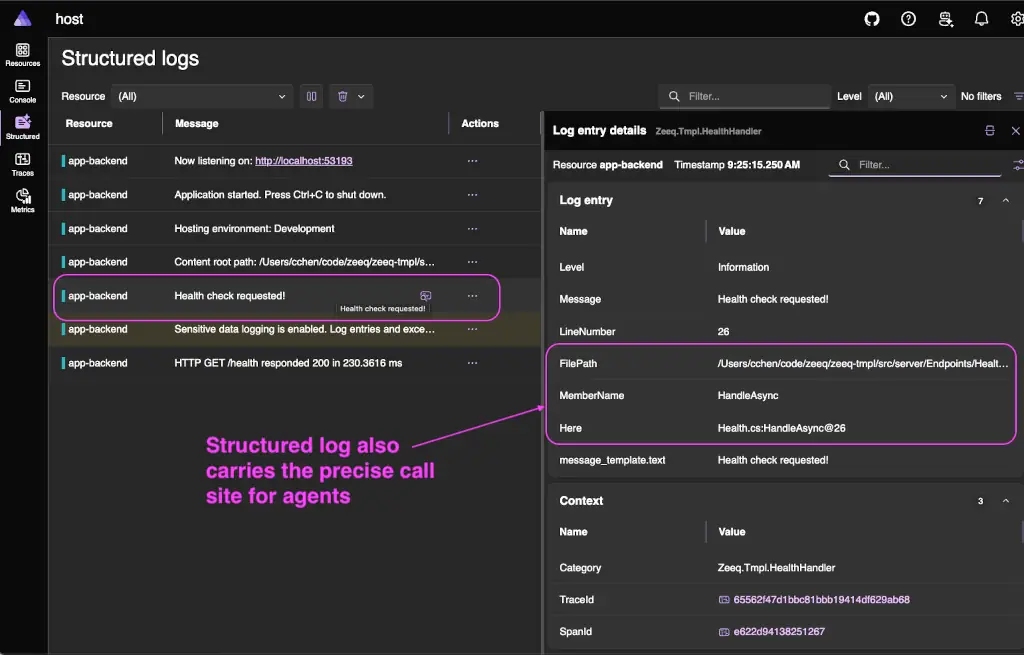Viewport: 1024px width, 655px height.
Task: Focus the details panel Filter field
Action: coord(915,165)
